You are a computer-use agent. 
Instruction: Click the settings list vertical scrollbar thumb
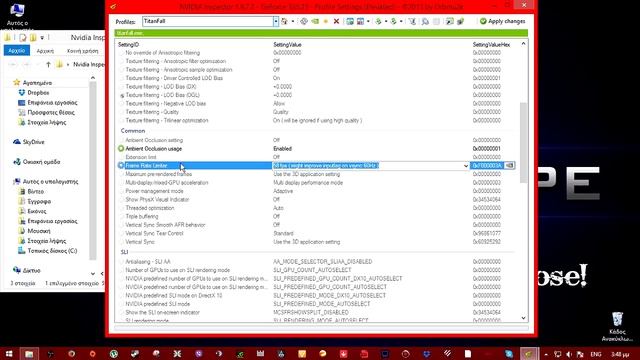[x=523, y=143]
